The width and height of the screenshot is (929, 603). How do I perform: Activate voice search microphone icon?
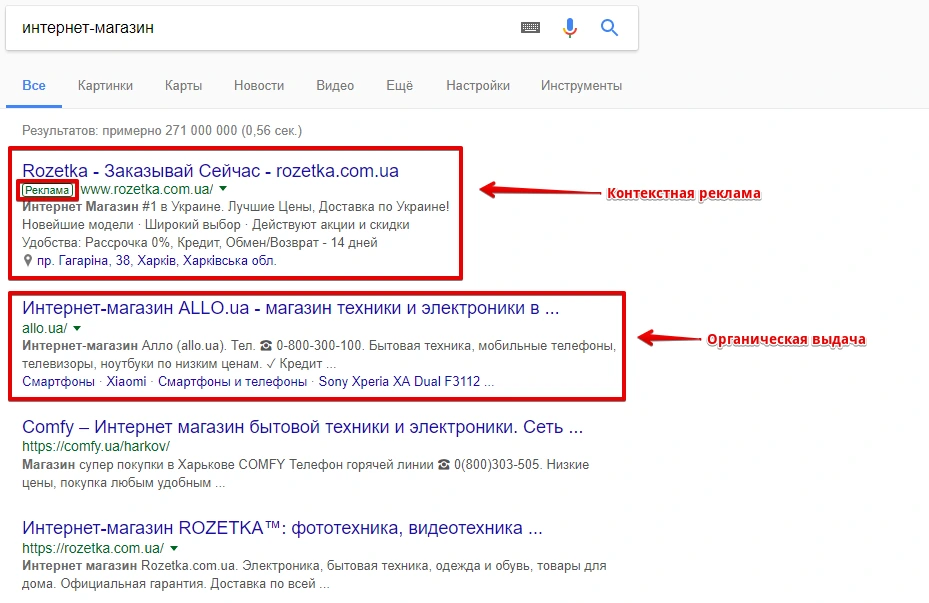tap(570, 28)
